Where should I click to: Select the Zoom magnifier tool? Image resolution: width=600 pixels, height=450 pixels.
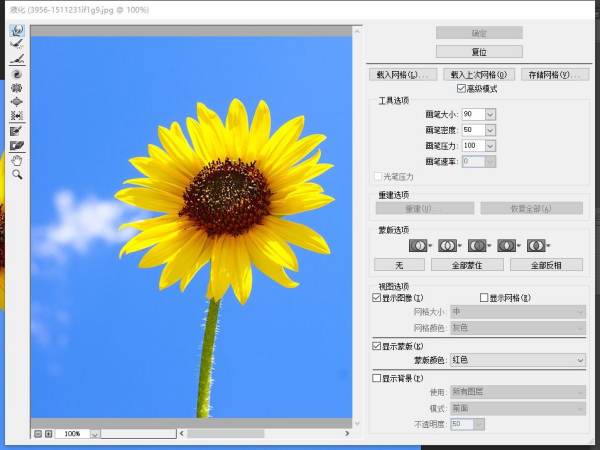pos(16,174)
